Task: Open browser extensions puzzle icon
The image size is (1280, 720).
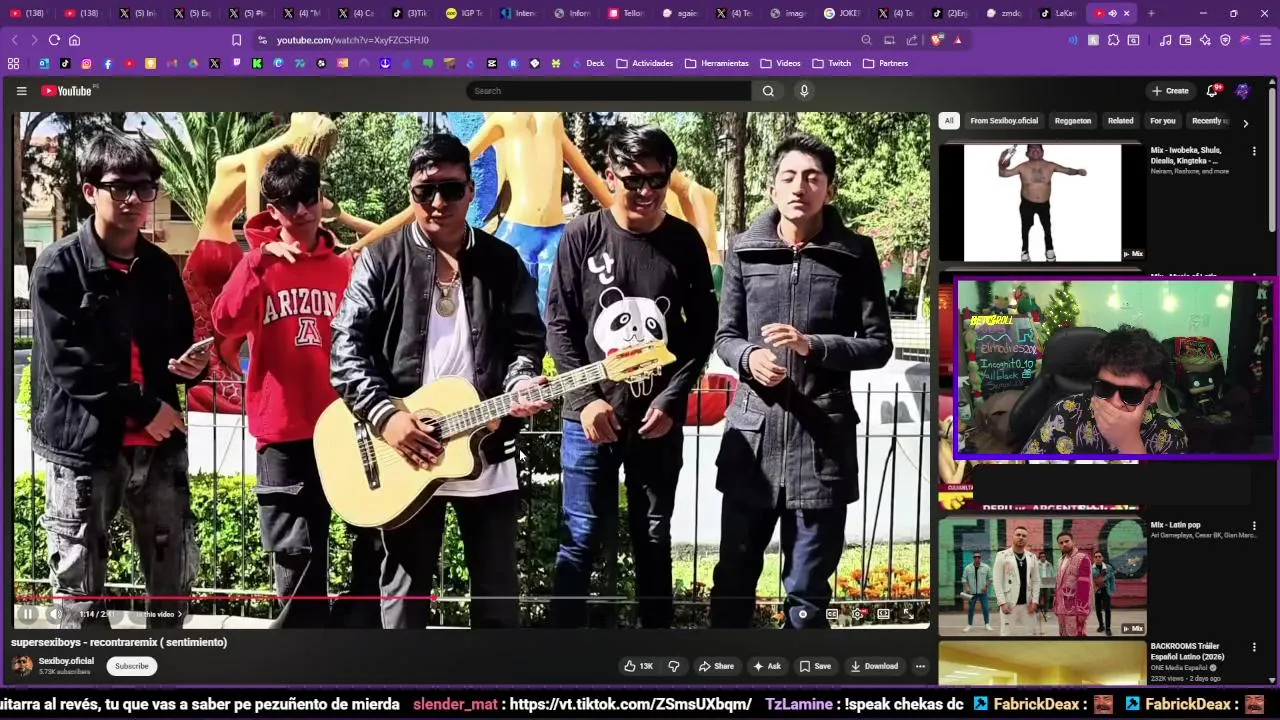Action: (x=1113, y=40)
